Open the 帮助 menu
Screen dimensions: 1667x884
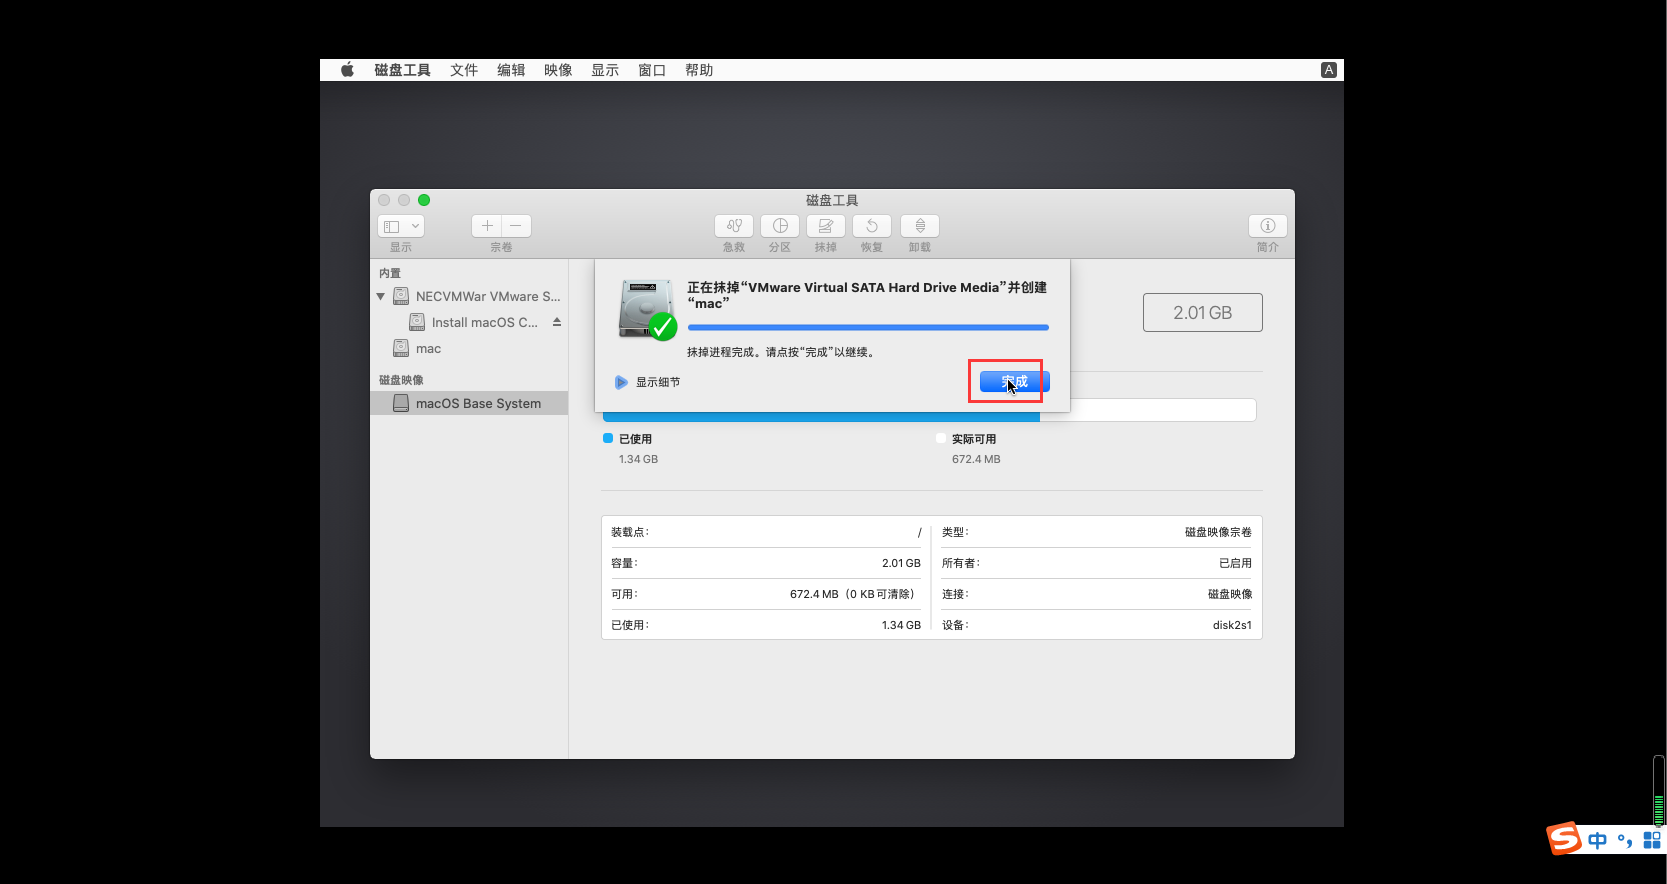point(699,70)
